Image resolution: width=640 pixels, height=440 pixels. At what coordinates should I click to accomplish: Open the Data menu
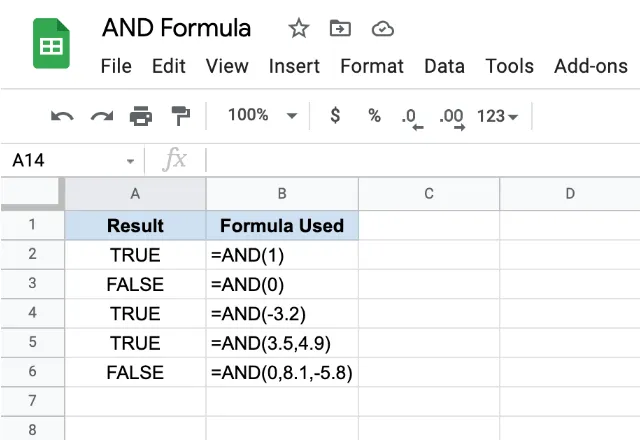444,67
